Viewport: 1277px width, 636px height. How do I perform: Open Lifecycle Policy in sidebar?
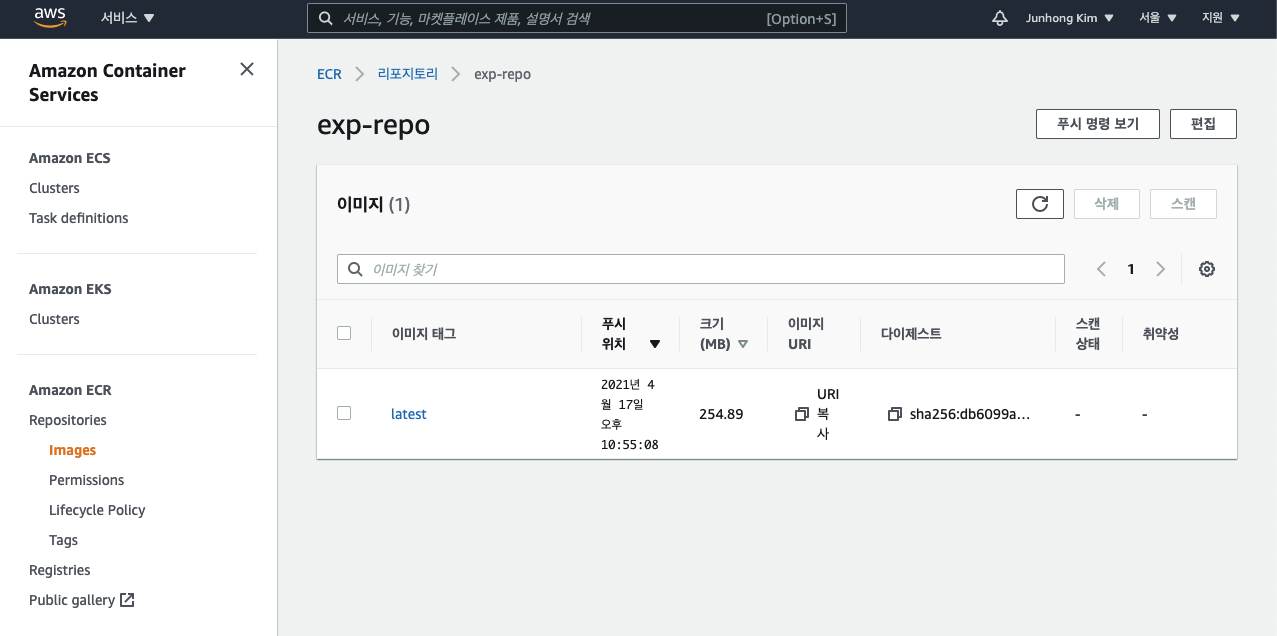[97, 510]
